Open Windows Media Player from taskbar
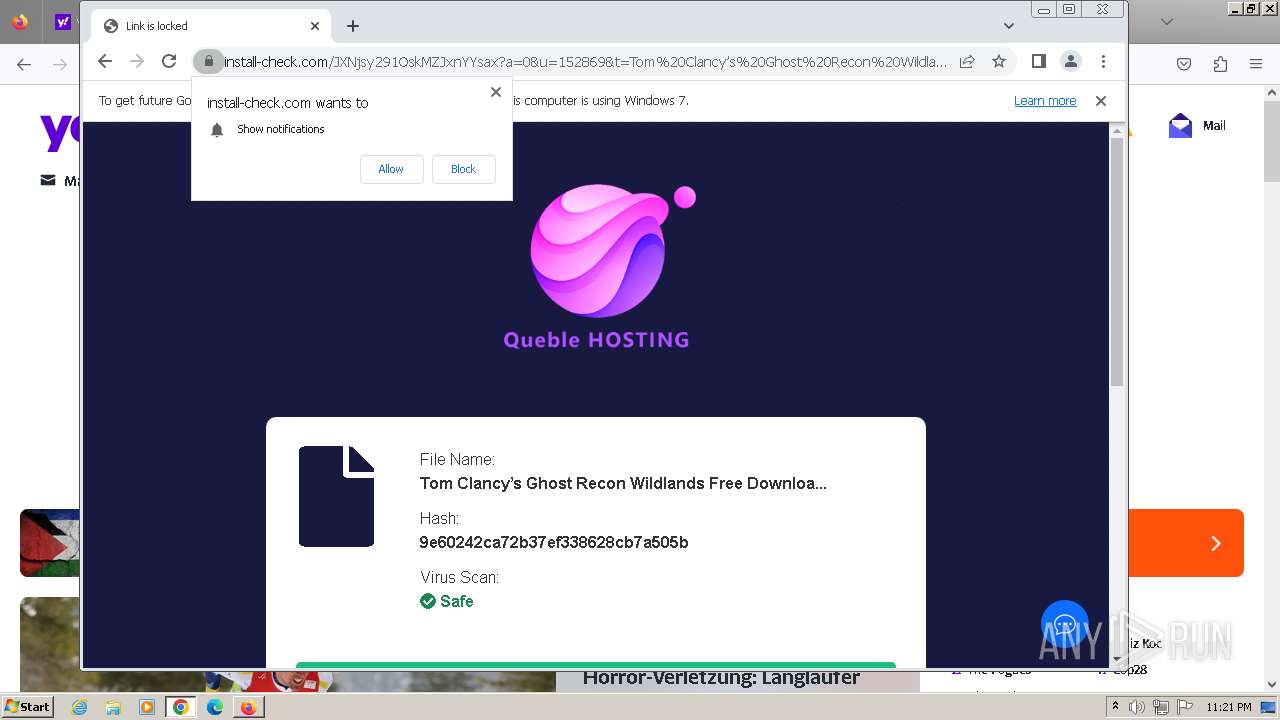The height and width of the screenshot is (720, 1280). pyautogui.click(x=147, y=707)
